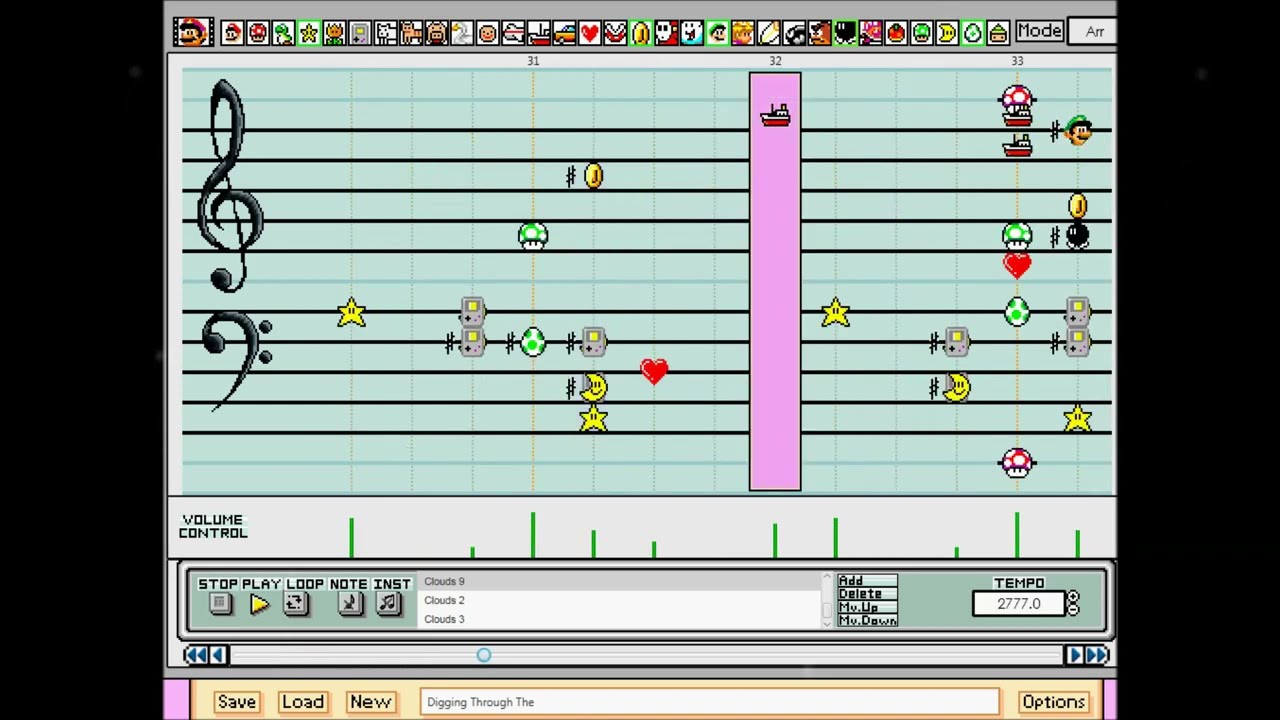Select the Feather instrument
Image resolution: width=1280 pixels, height=720 pixels.
pos(768,33)
